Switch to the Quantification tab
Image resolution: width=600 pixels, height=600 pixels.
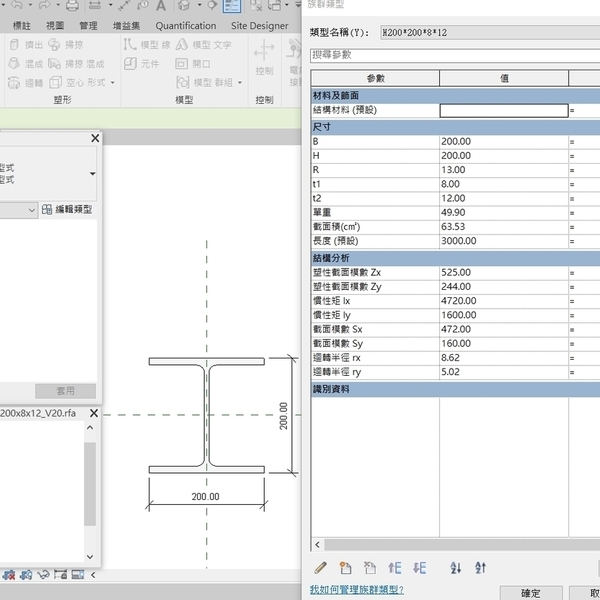click(x=185, y=26)
